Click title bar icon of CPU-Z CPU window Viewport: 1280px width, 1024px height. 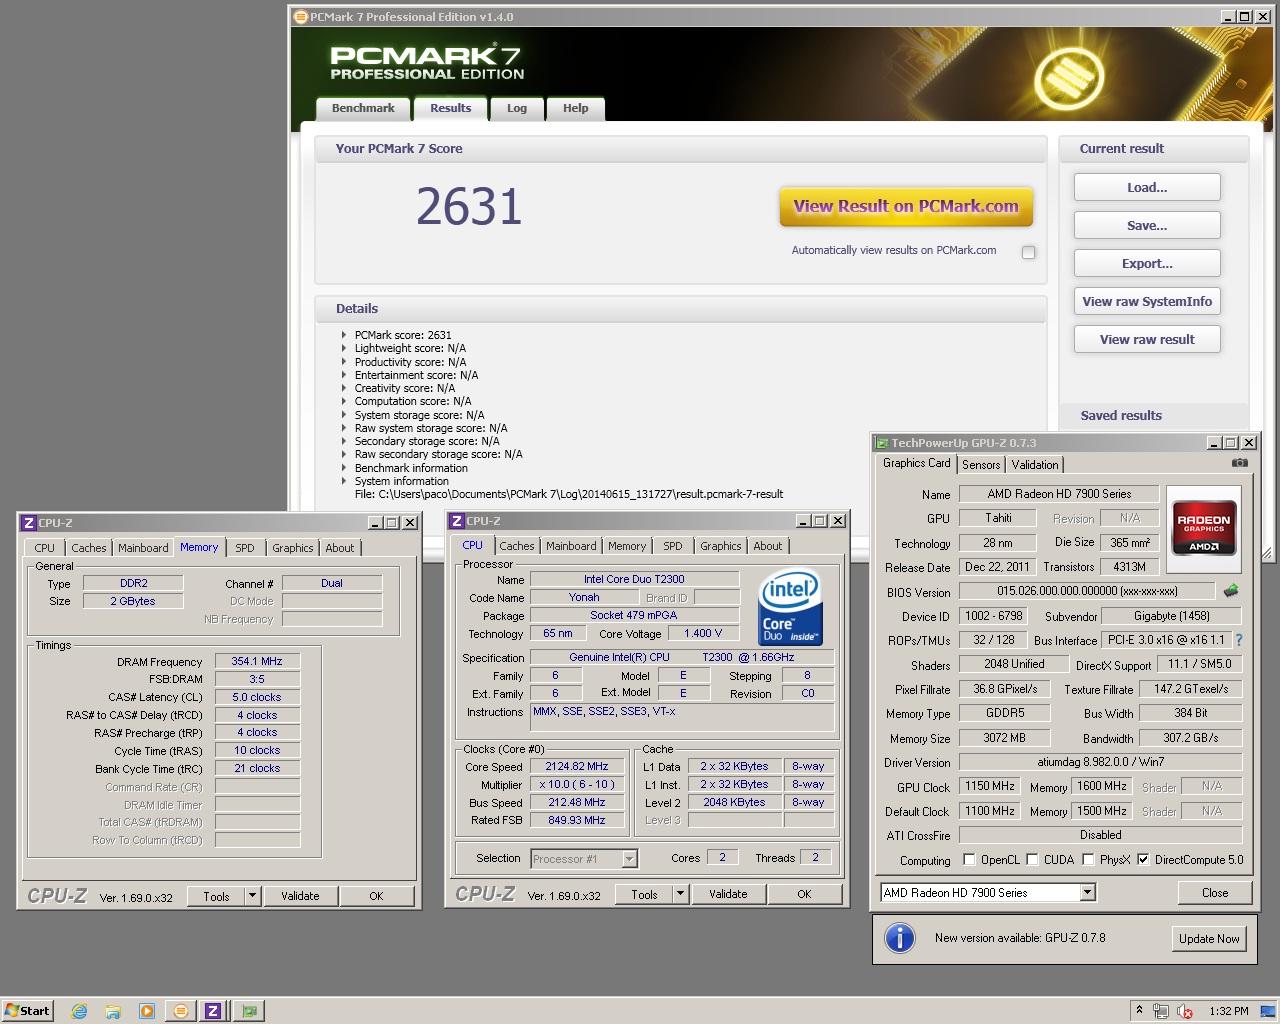click(x=457, y=521)
